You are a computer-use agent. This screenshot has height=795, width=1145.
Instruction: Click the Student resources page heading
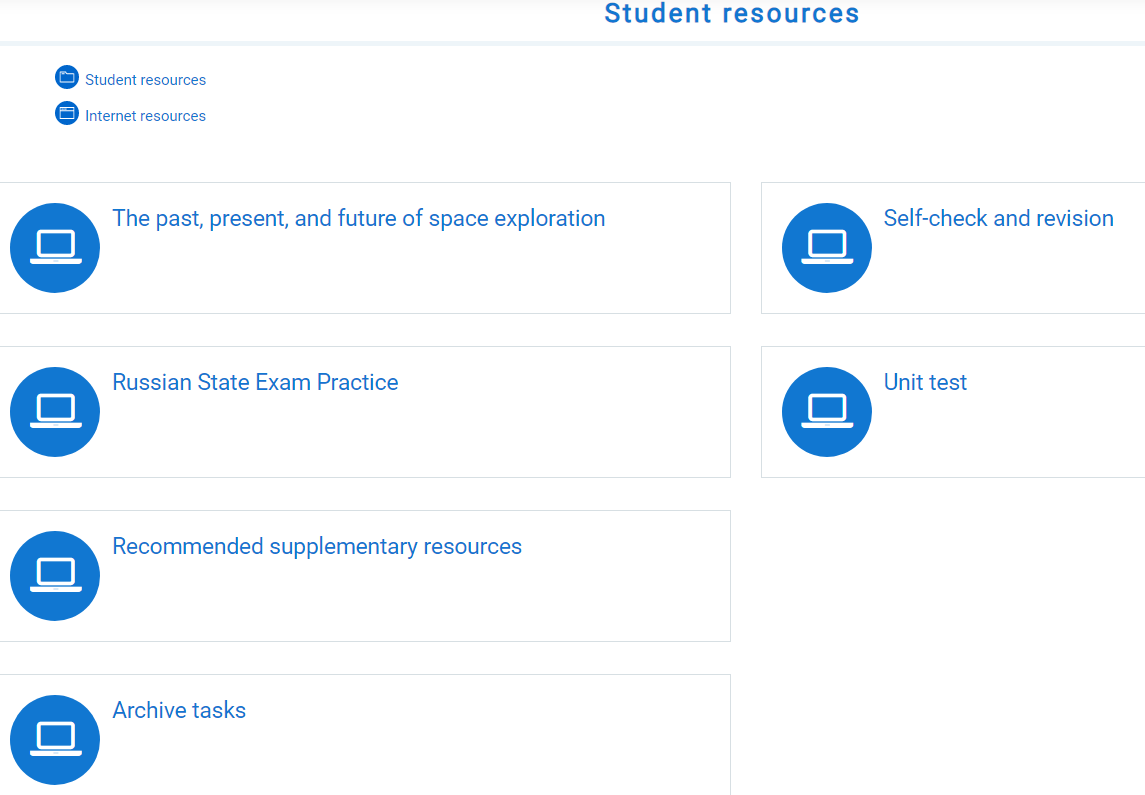pyautogui.click(x=731, y=14)
